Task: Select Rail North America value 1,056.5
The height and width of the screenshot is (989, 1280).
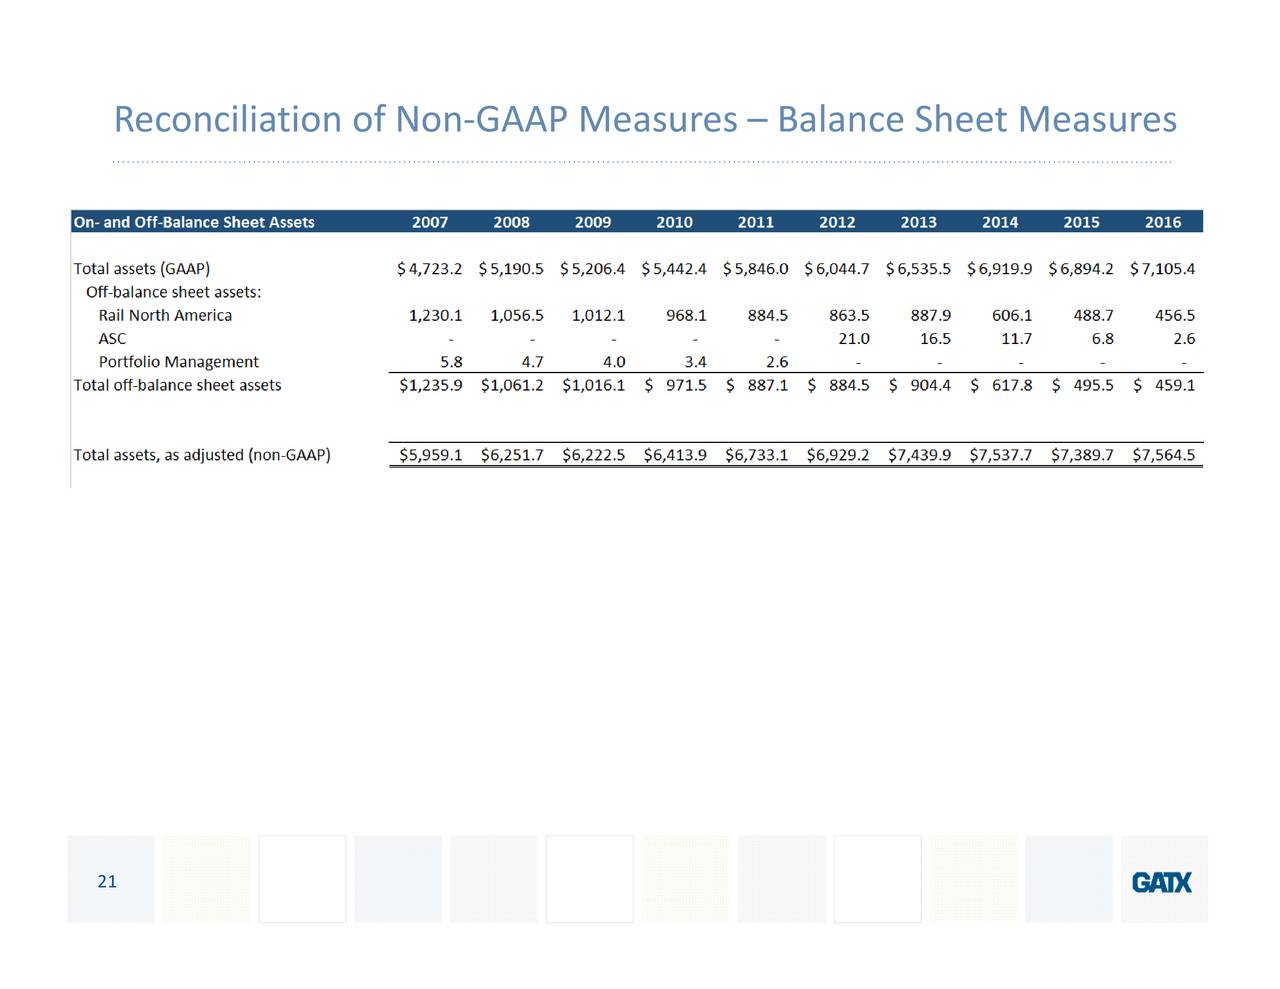Action: (x=517, y=315)
